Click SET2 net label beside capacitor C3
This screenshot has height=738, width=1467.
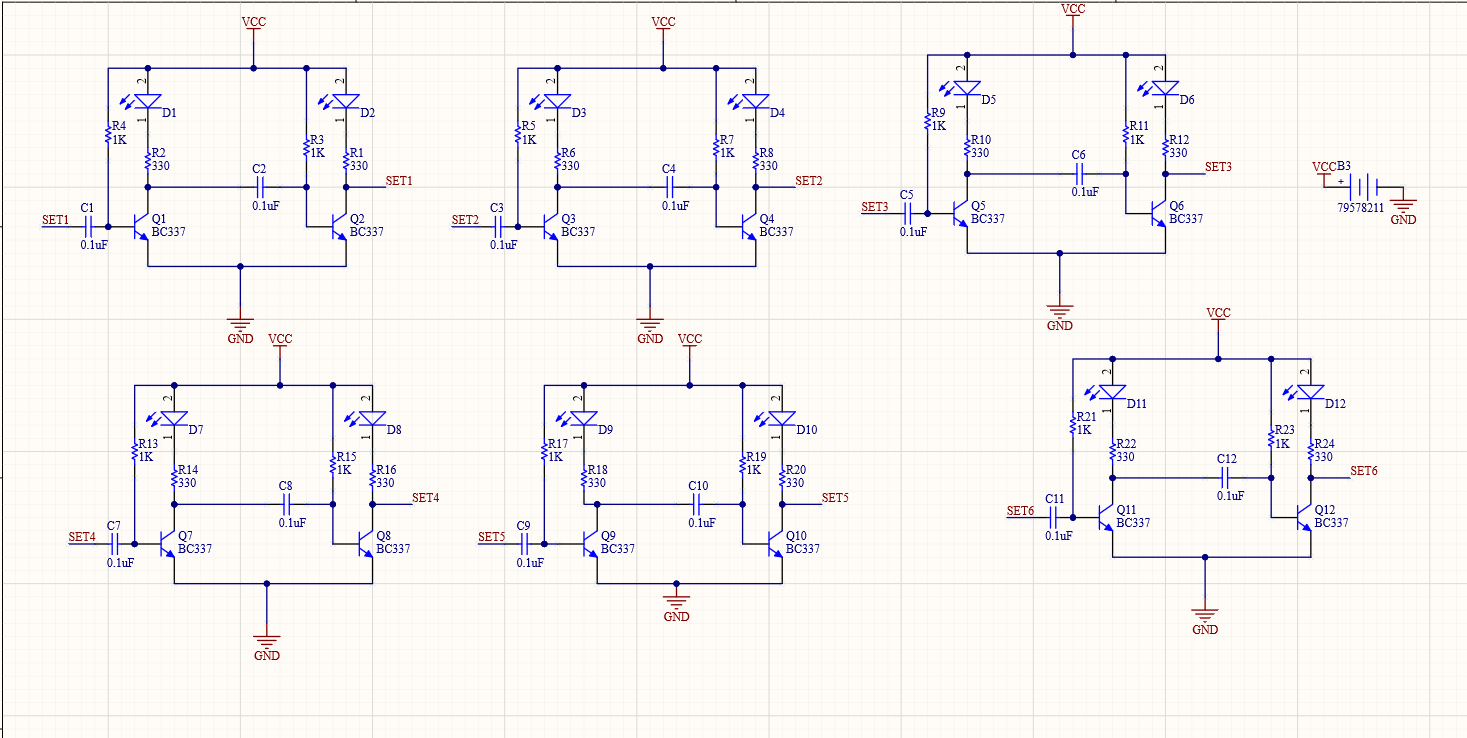[x=466, y=220]
